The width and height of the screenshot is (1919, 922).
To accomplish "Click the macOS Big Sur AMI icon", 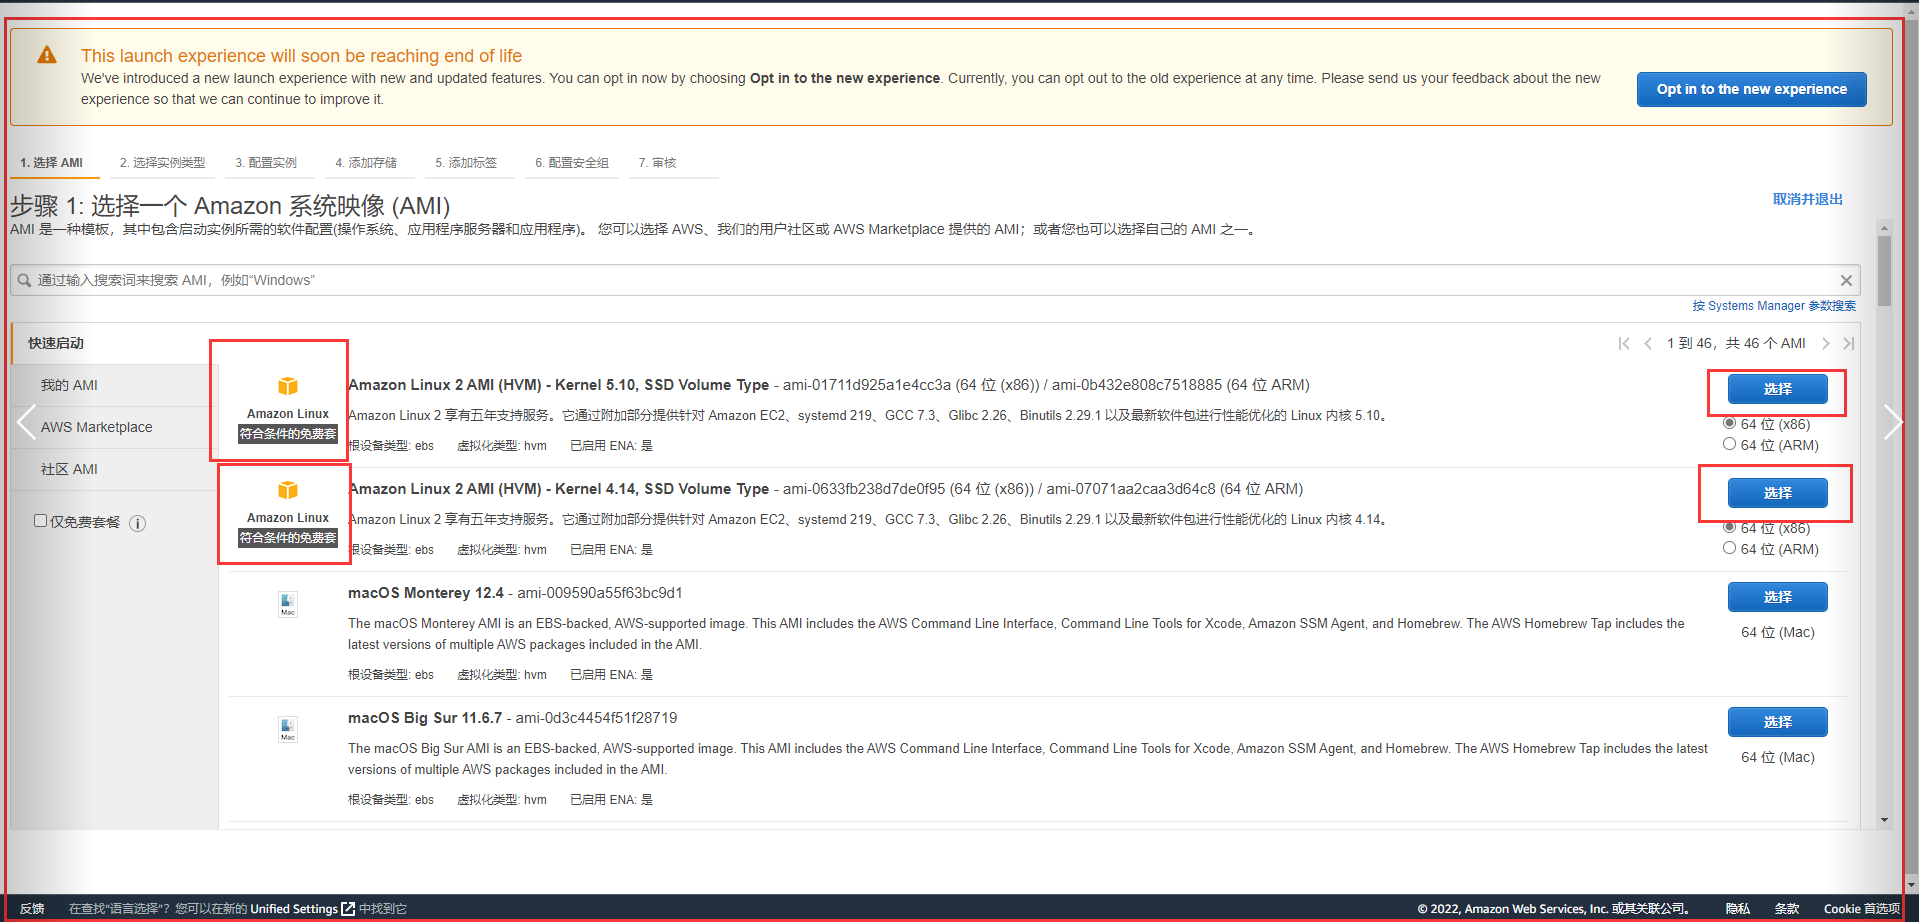I will tap(288, 729).
